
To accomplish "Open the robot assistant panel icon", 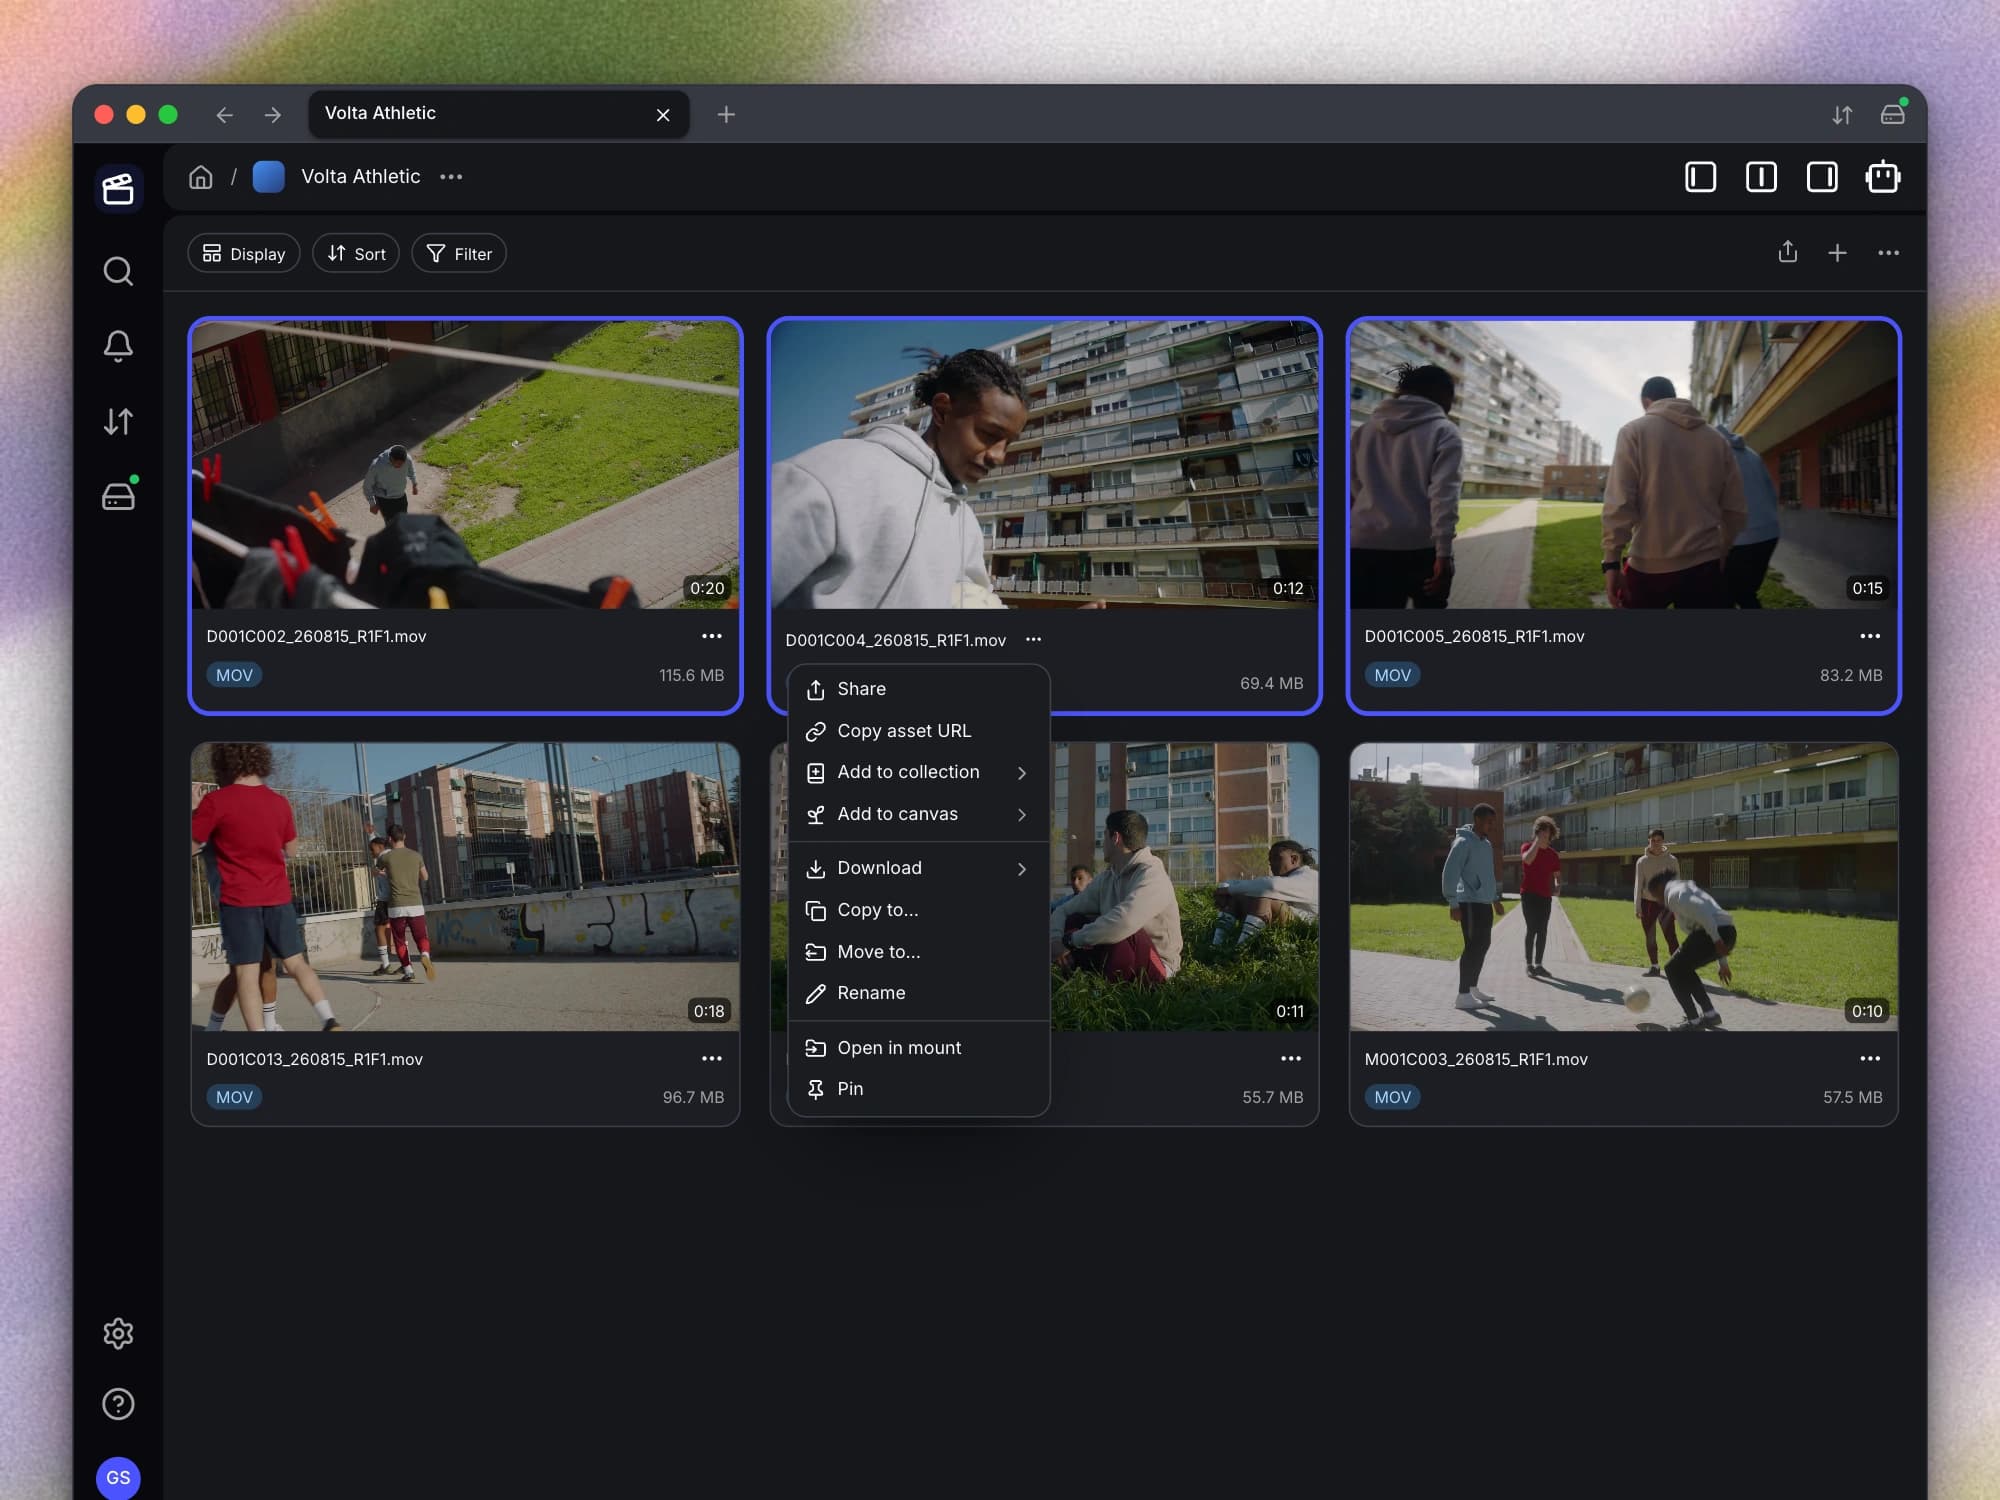I will coord(1883,177).
